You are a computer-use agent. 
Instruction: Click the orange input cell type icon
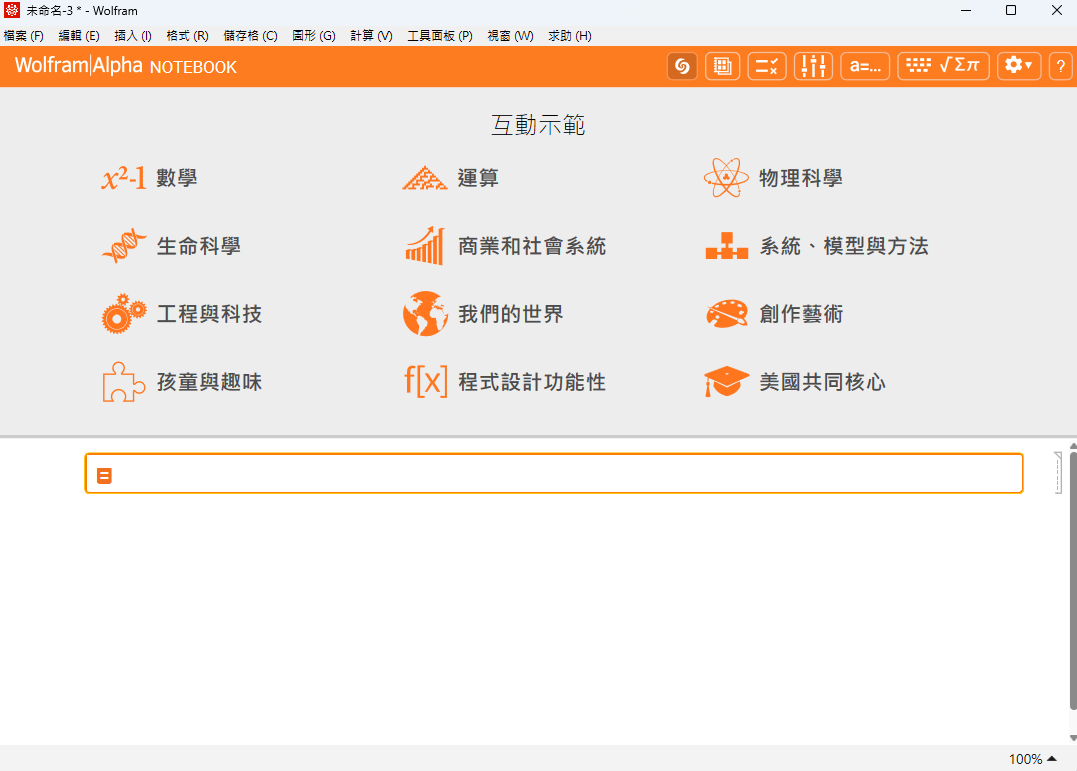click(104, 476)
